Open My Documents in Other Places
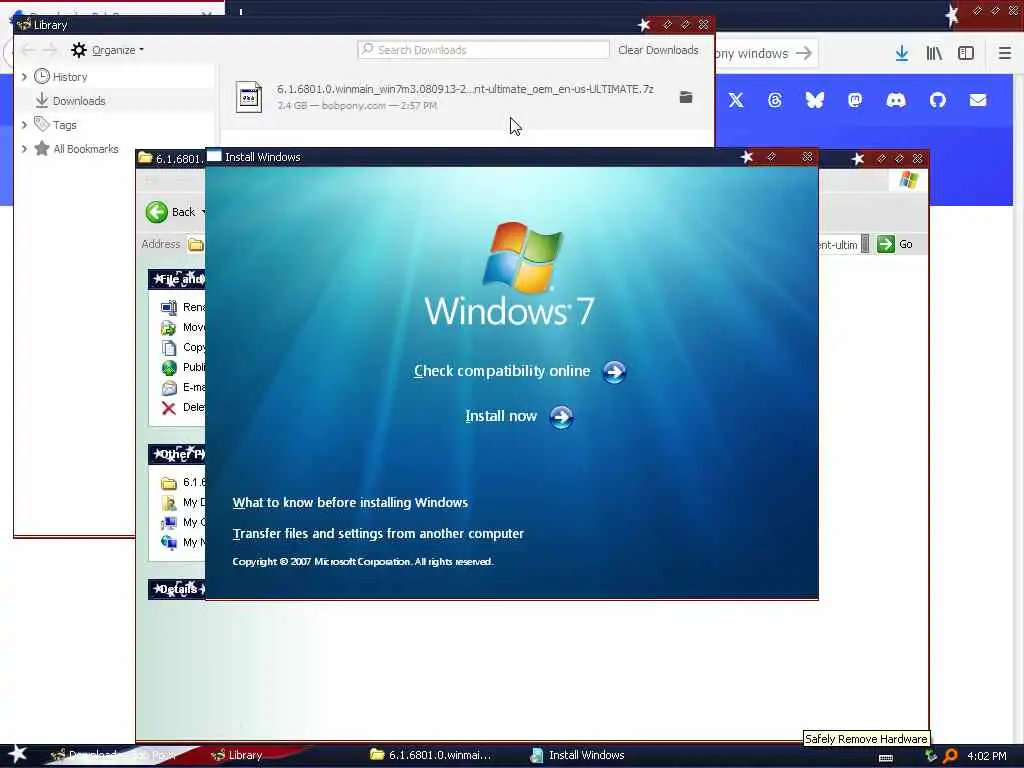1024x768 pixels. [x=183, y=502]
